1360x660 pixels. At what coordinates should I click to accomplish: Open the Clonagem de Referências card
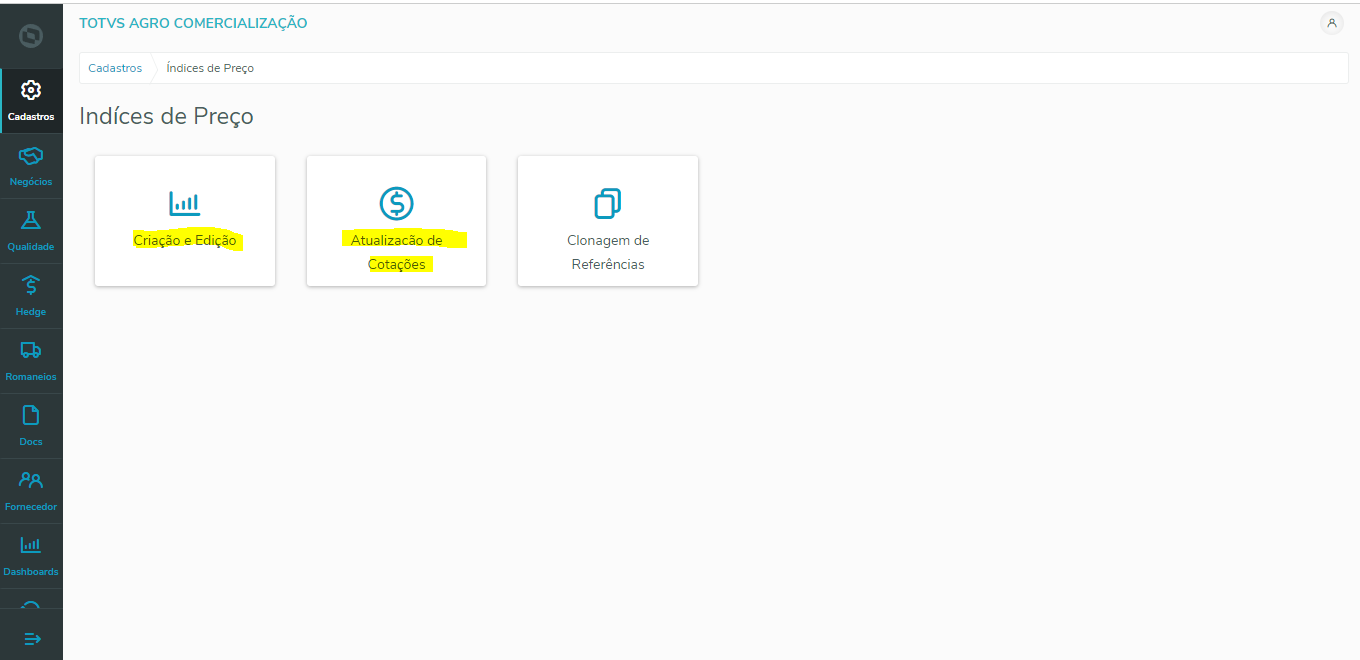[608, 221]
